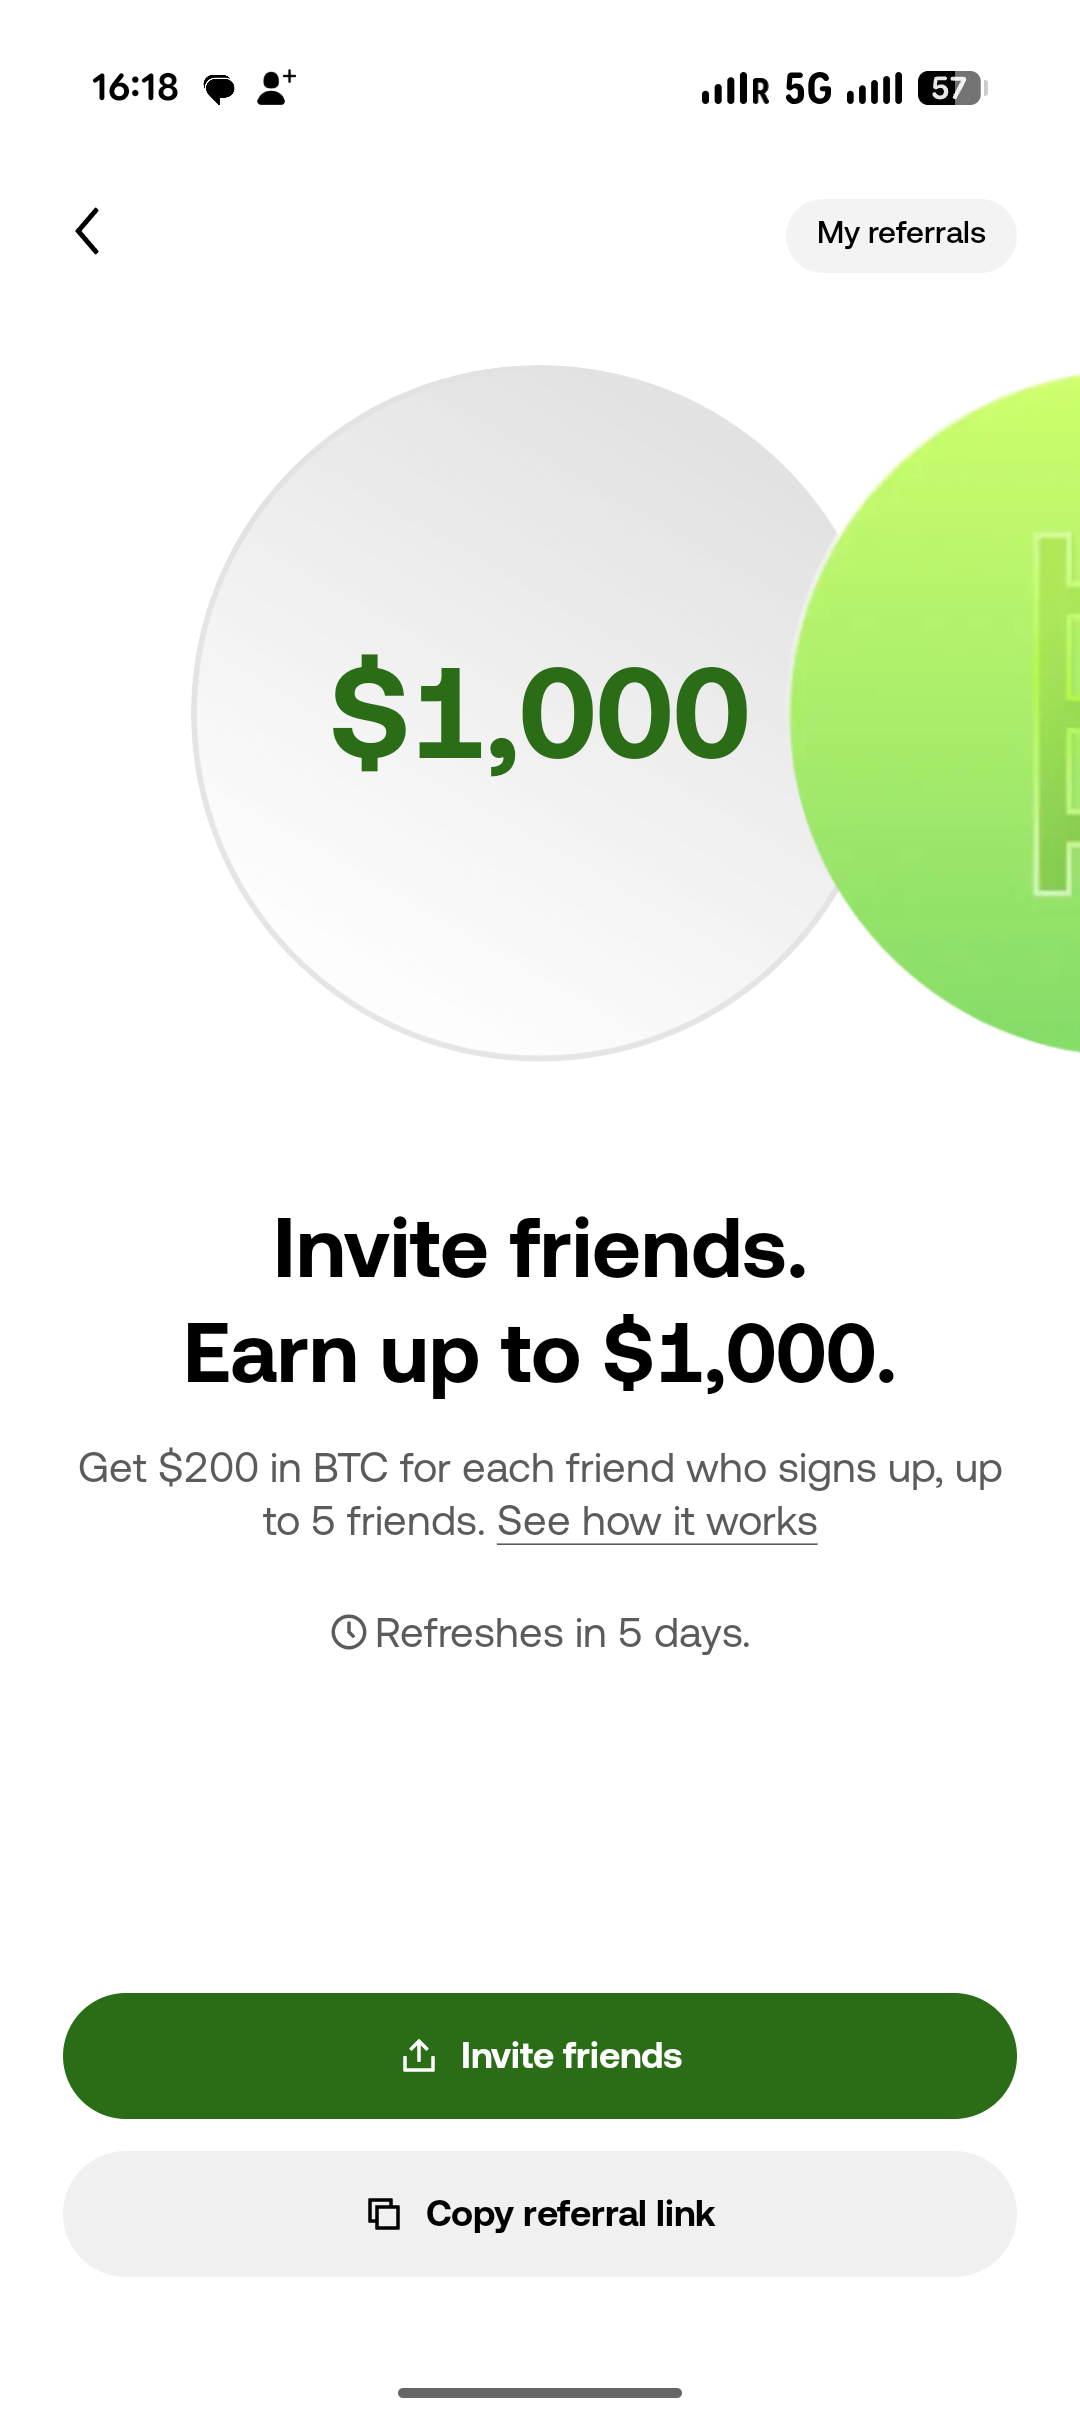Tap the 5G network indicator
1080x2424 pixels.
click(x=808, y=89)
